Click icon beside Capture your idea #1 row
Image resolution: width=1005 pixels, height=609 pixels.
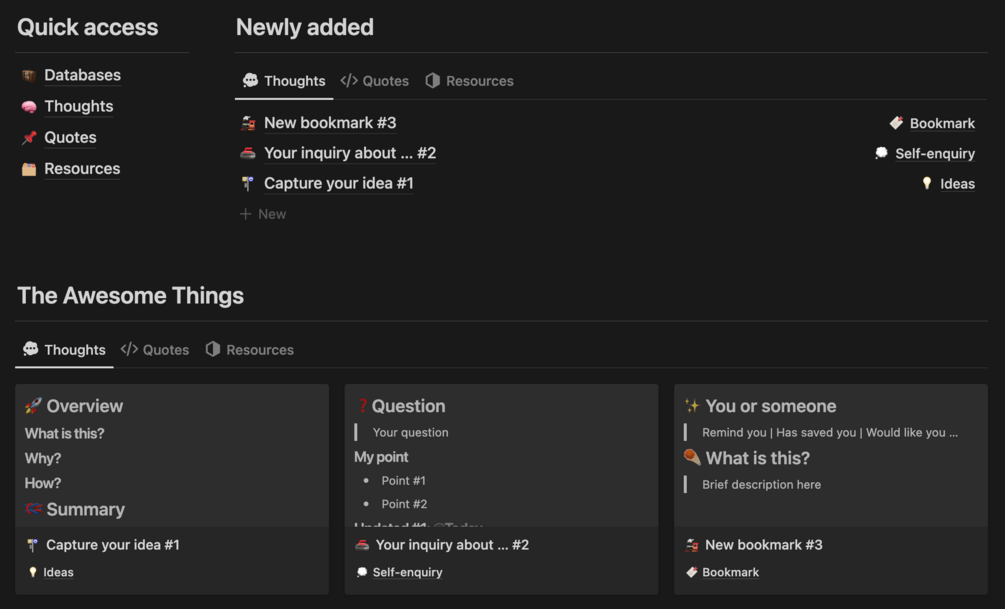coord(248,184)
